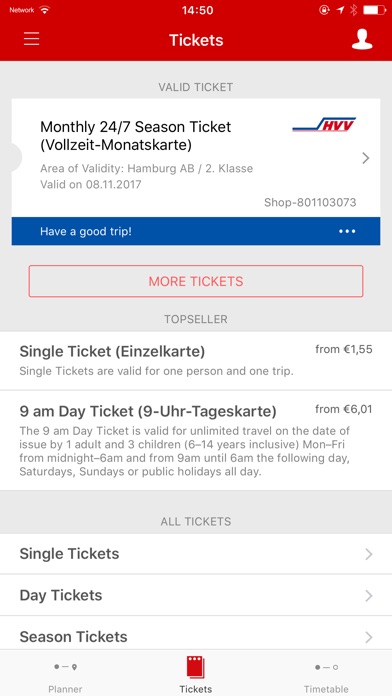This screenshot has height=696, width=392.
Task: Tap the location arrow status icon
Action: click(340, 10)
